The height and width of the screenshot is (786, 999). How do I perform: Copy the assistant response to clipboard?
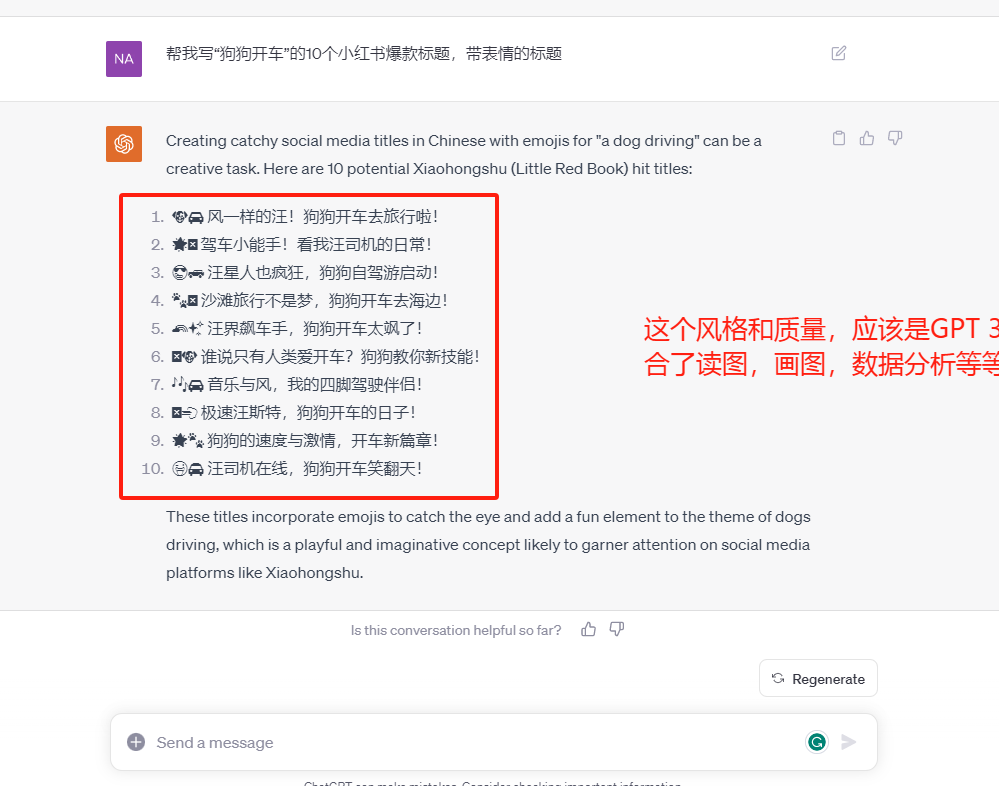point(839,138)
